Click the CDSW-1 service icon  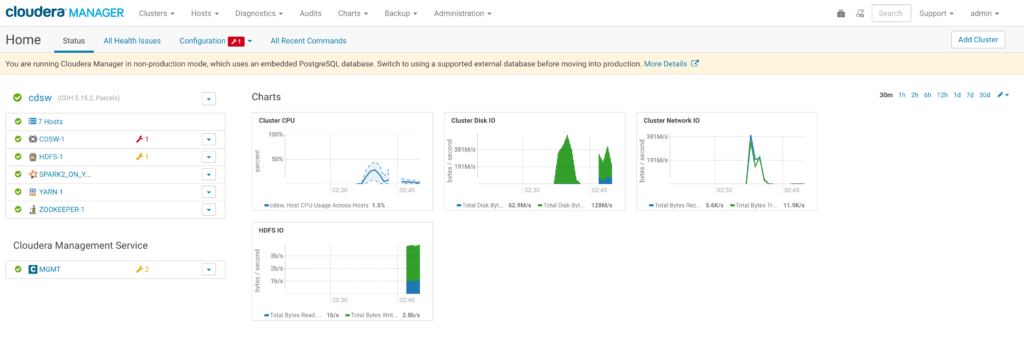click(x=33, y=139)
